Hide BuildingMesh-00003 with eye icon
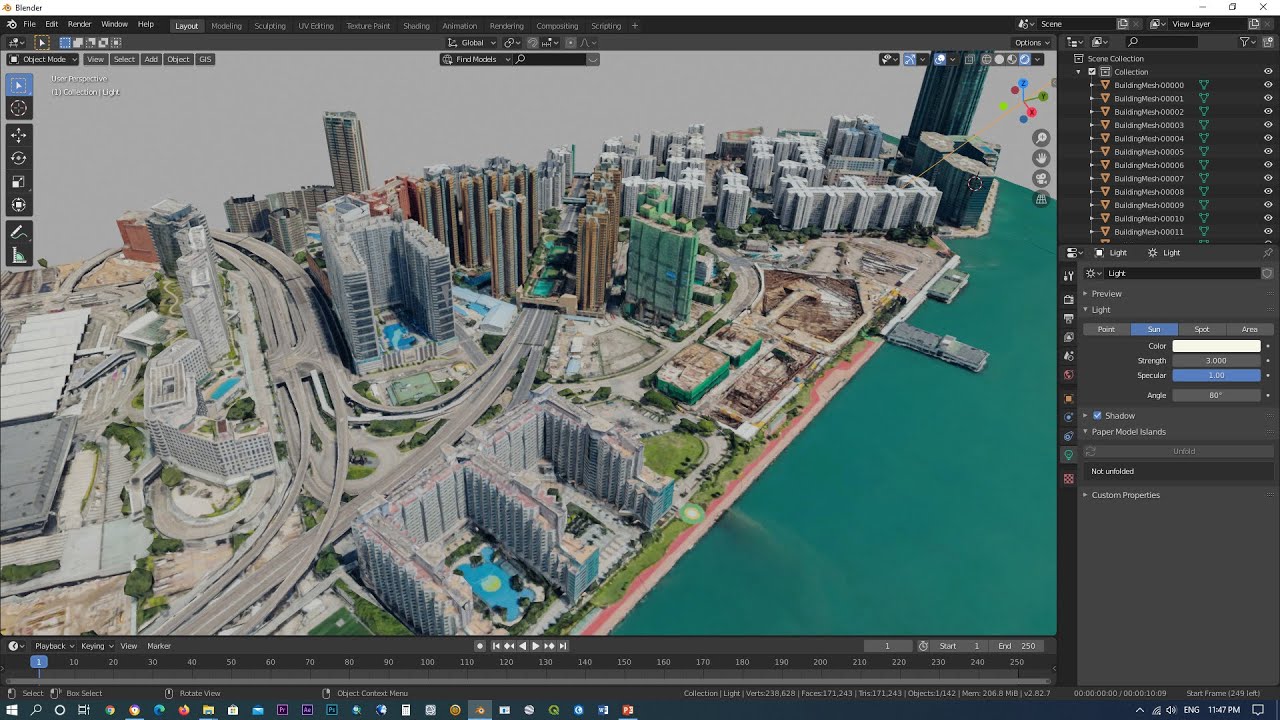Image resolution: width=1280 pixels, height=720 pixels. [x=1268, y=125]
